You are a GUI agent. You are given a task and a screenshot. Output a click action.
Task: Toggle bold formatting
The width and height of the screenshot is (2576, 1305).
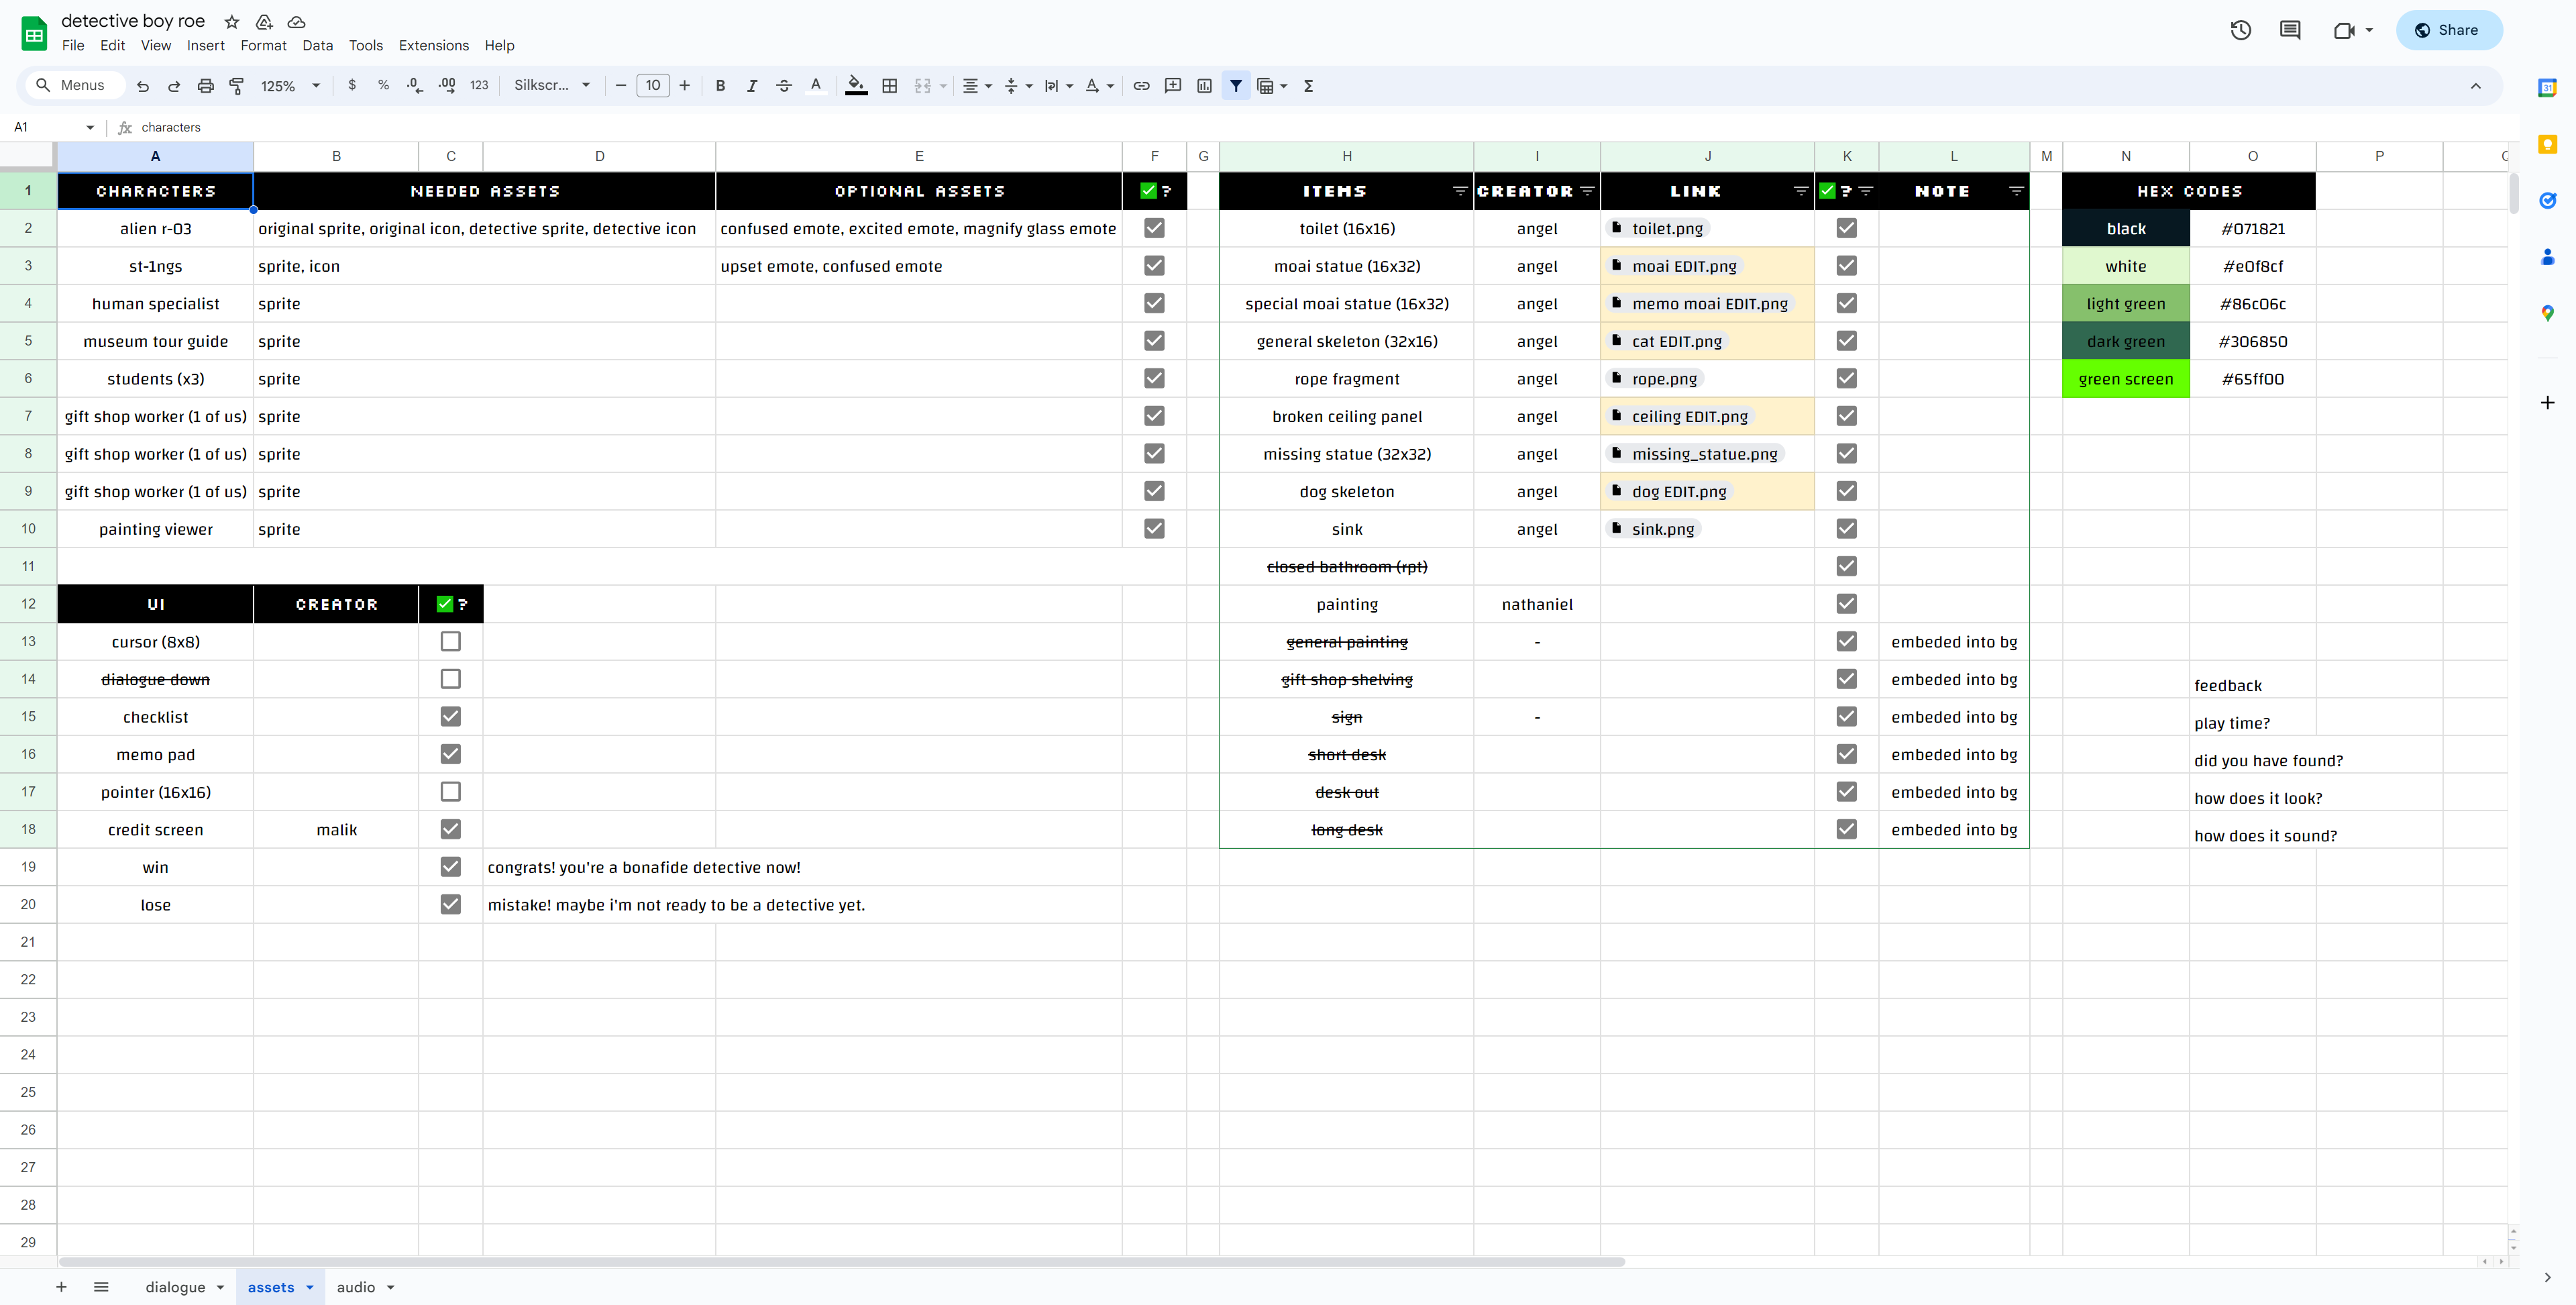click(720, 86)
